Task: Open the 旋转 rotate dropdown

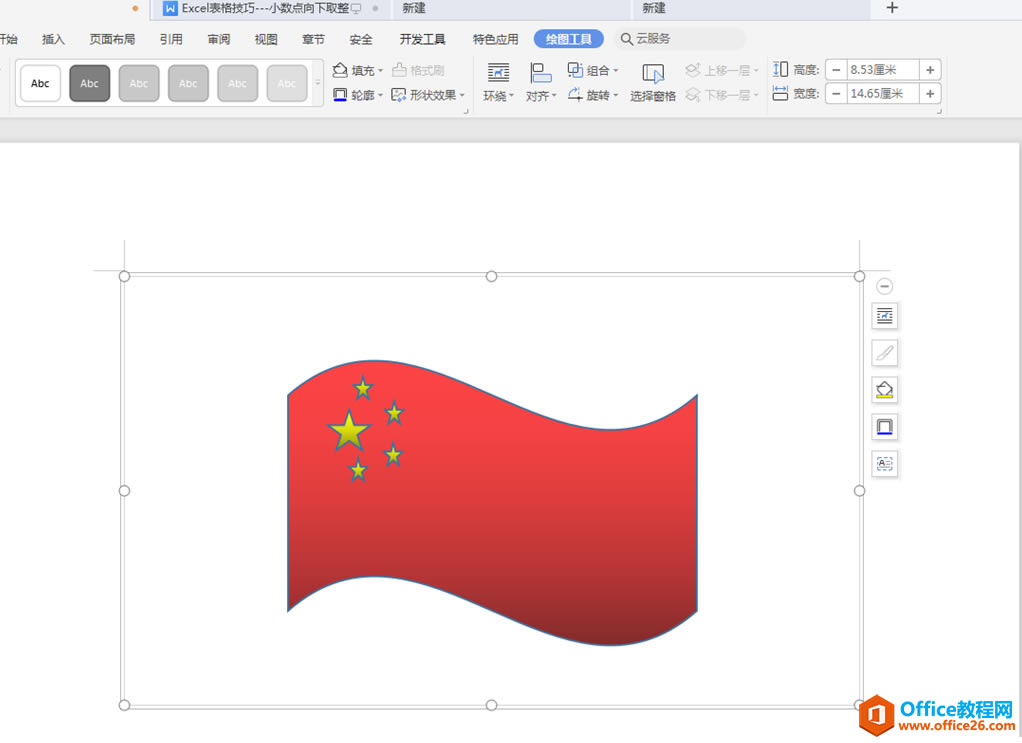Action: pyautogui.click(x=593, y=95)
